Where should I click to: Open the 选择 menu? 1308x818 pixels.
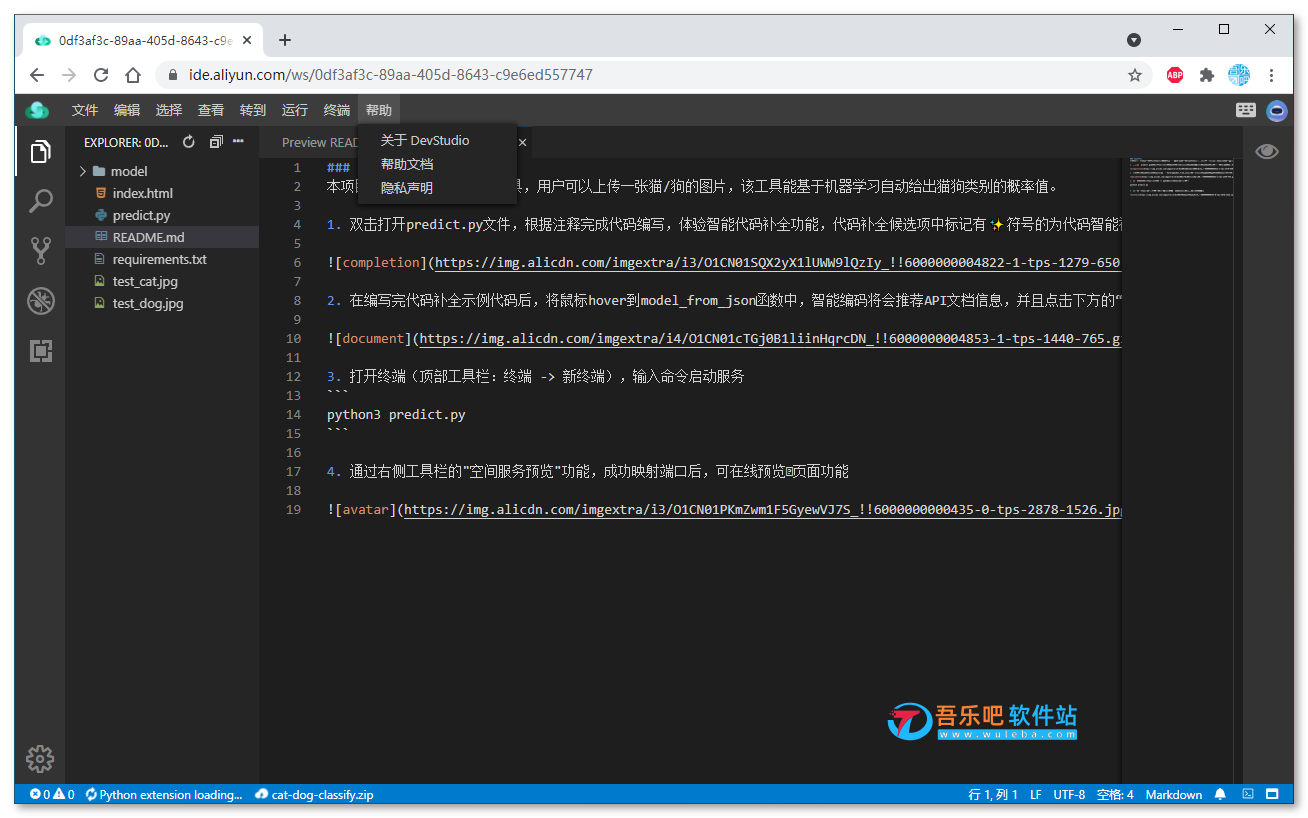[x=169, y=110]
